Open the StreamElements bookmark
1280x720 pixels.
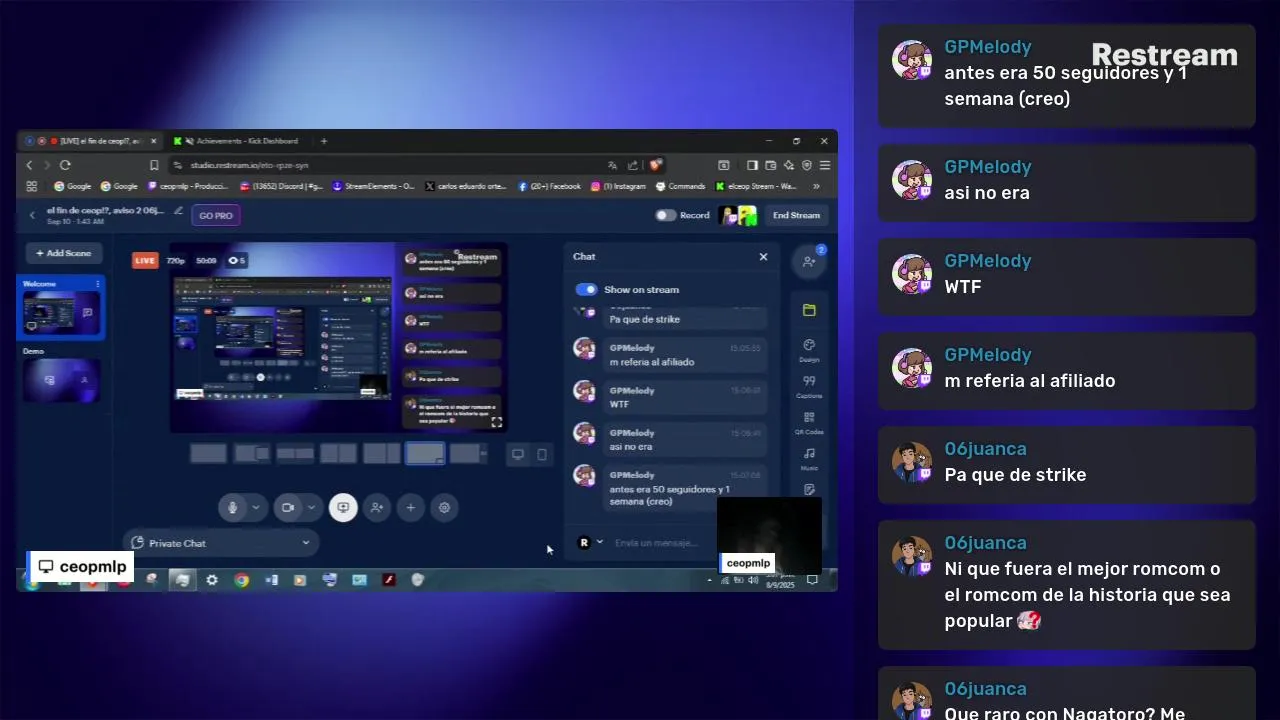pyautogui.click(x=373, y=186)
